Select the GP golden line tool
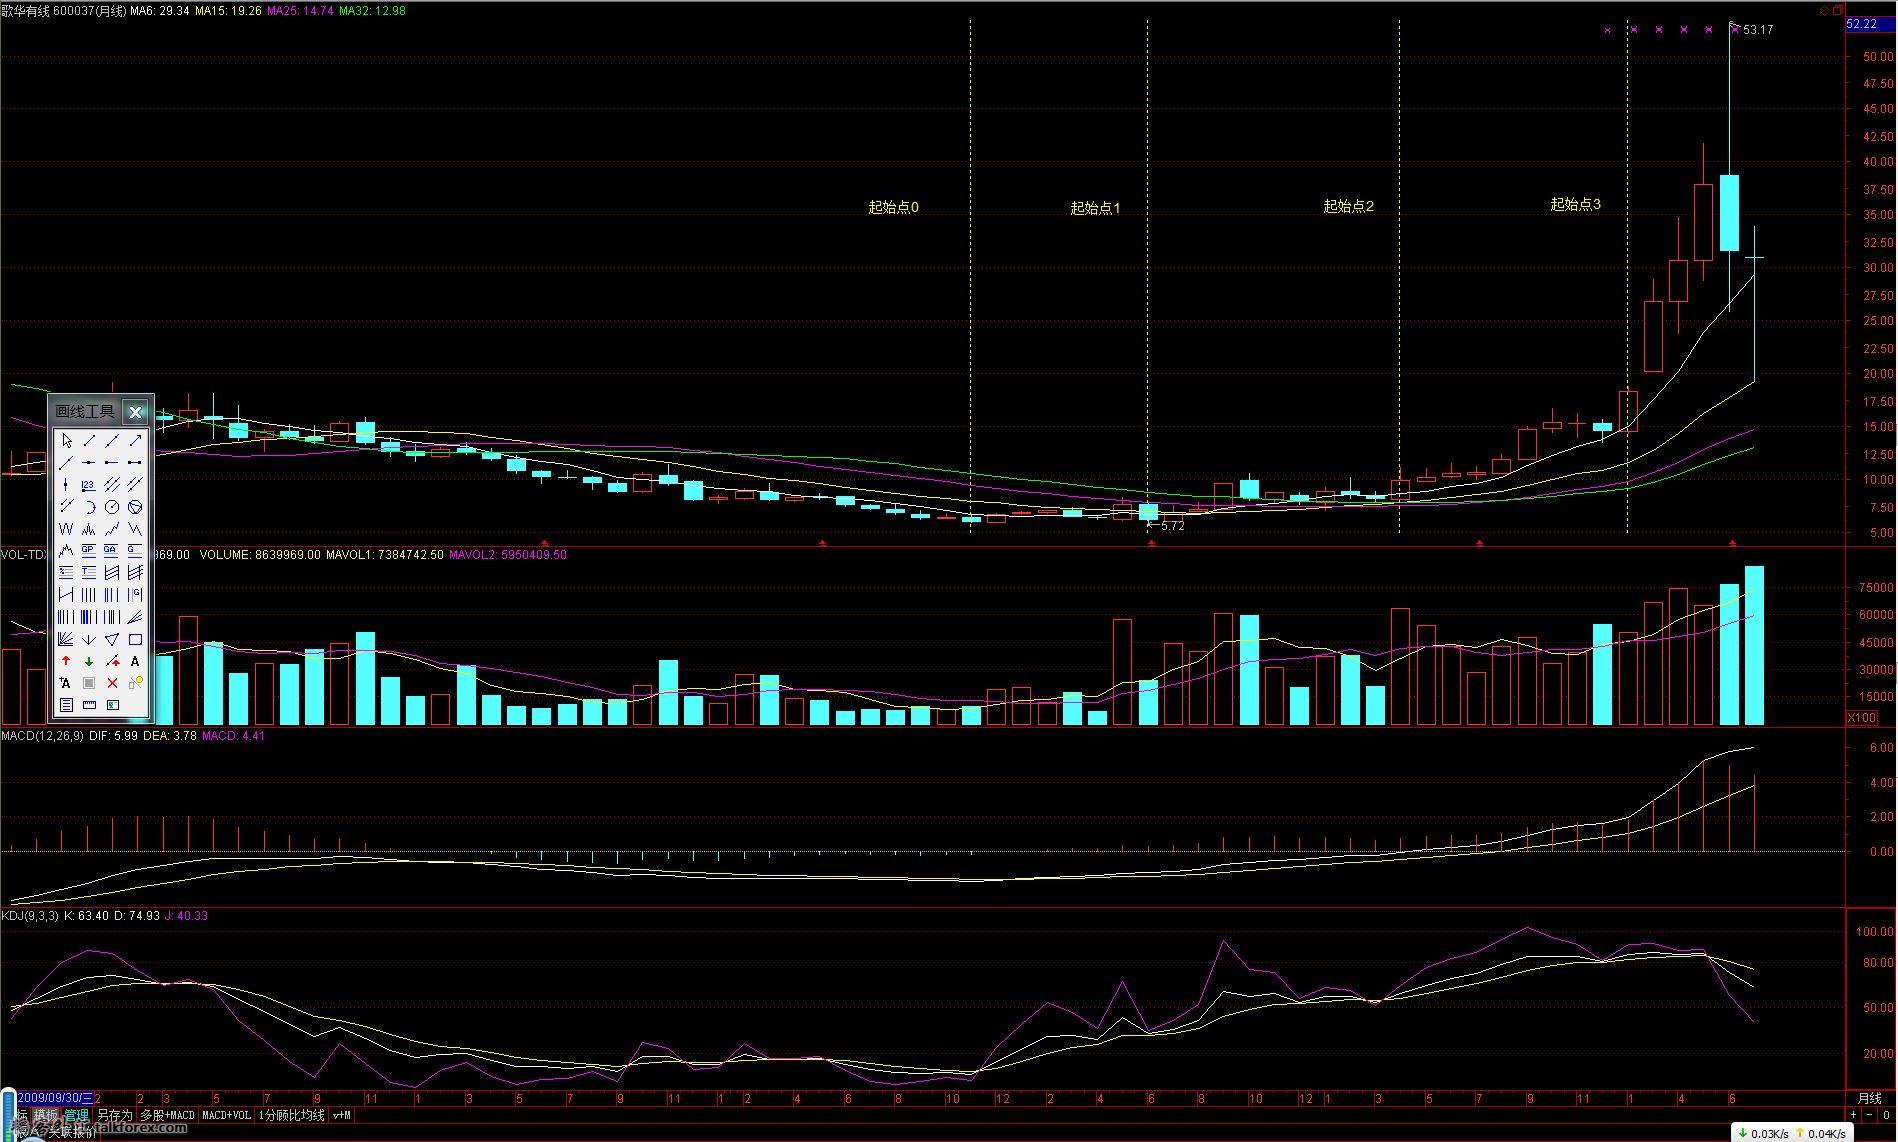Viewport: 1898px width, 1142px height. coord(89,550)
